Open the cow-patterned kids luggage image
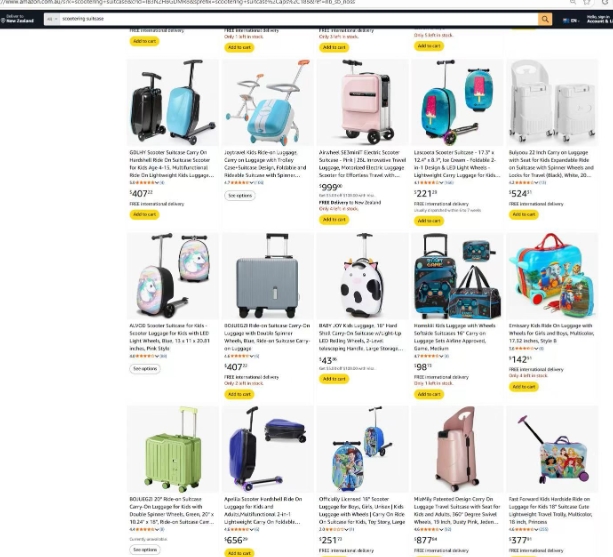The width and height of the screenshot is (613, 557). 362,276
